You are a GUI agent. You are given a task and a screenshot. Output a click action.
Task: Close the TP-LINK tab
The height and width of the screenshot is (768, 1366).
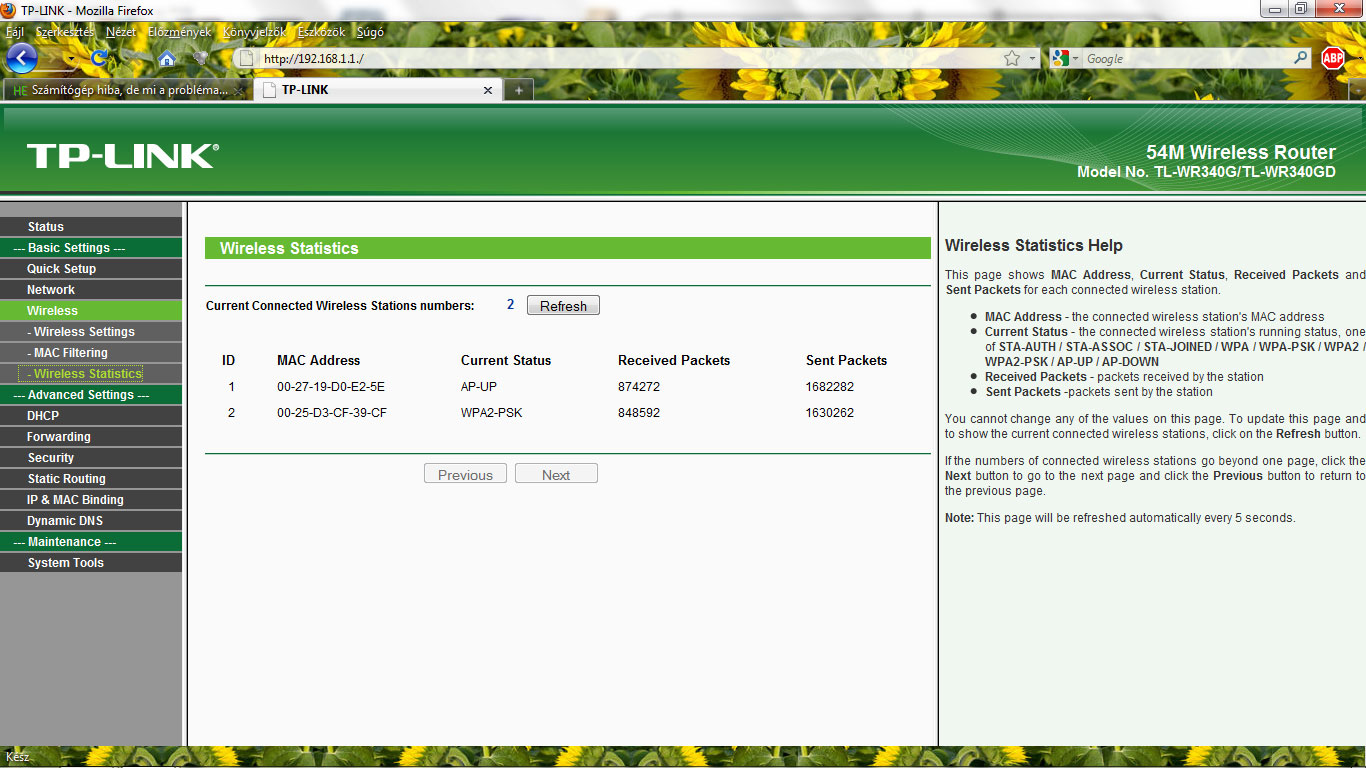point(488,90)
